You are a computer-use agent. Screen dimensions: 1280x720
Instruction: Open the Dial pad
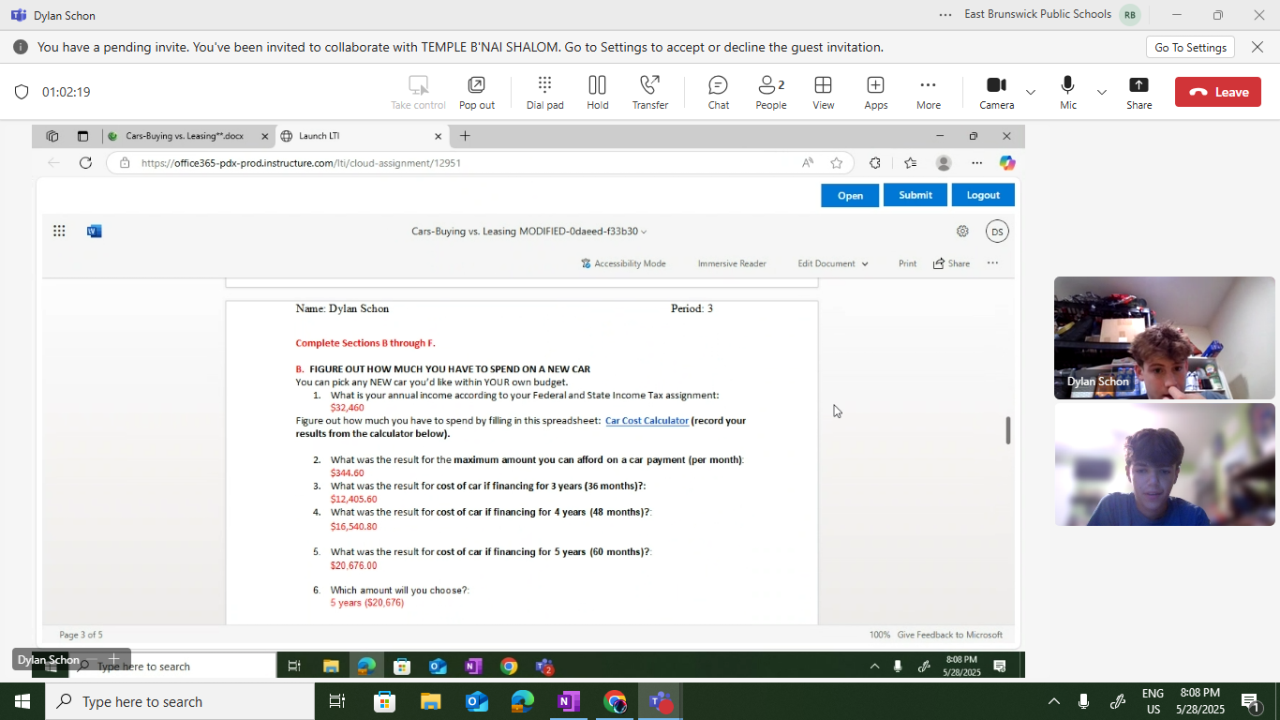coord(544,92)
